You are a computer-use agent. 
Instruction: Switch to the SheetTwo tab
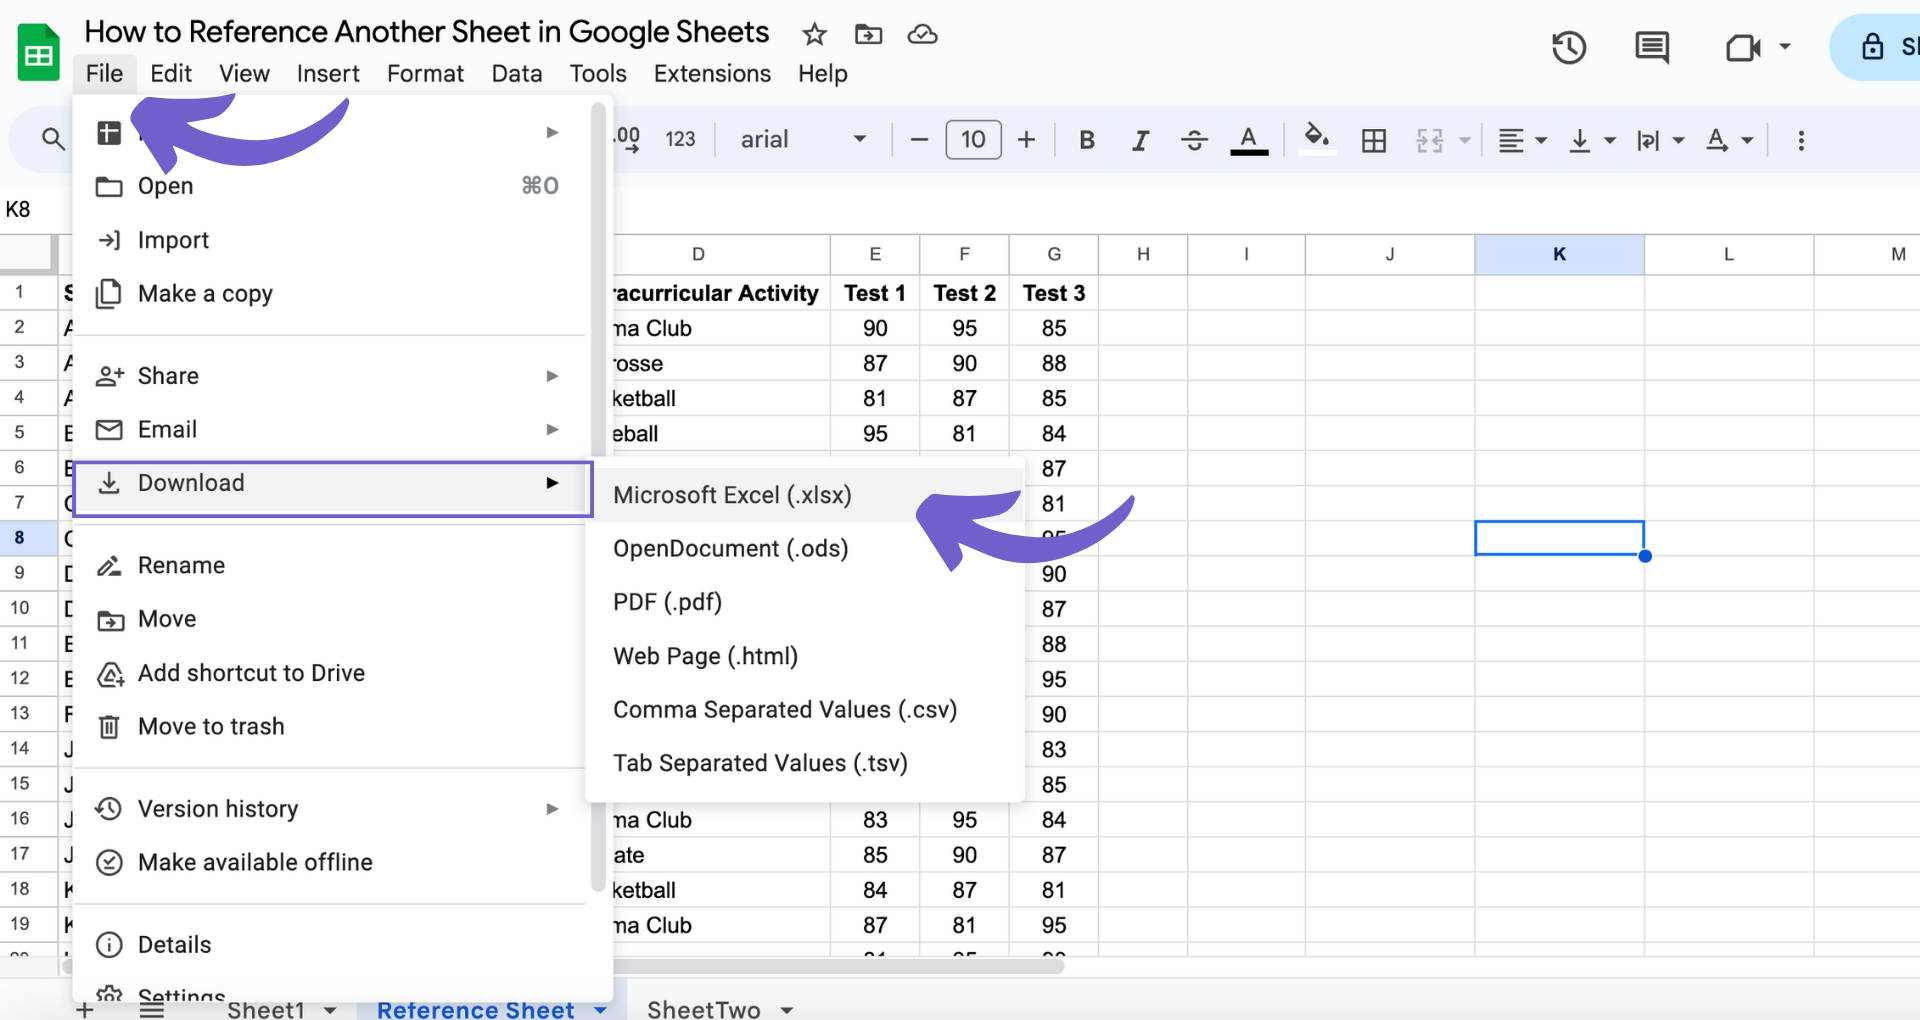(704, 1009)
